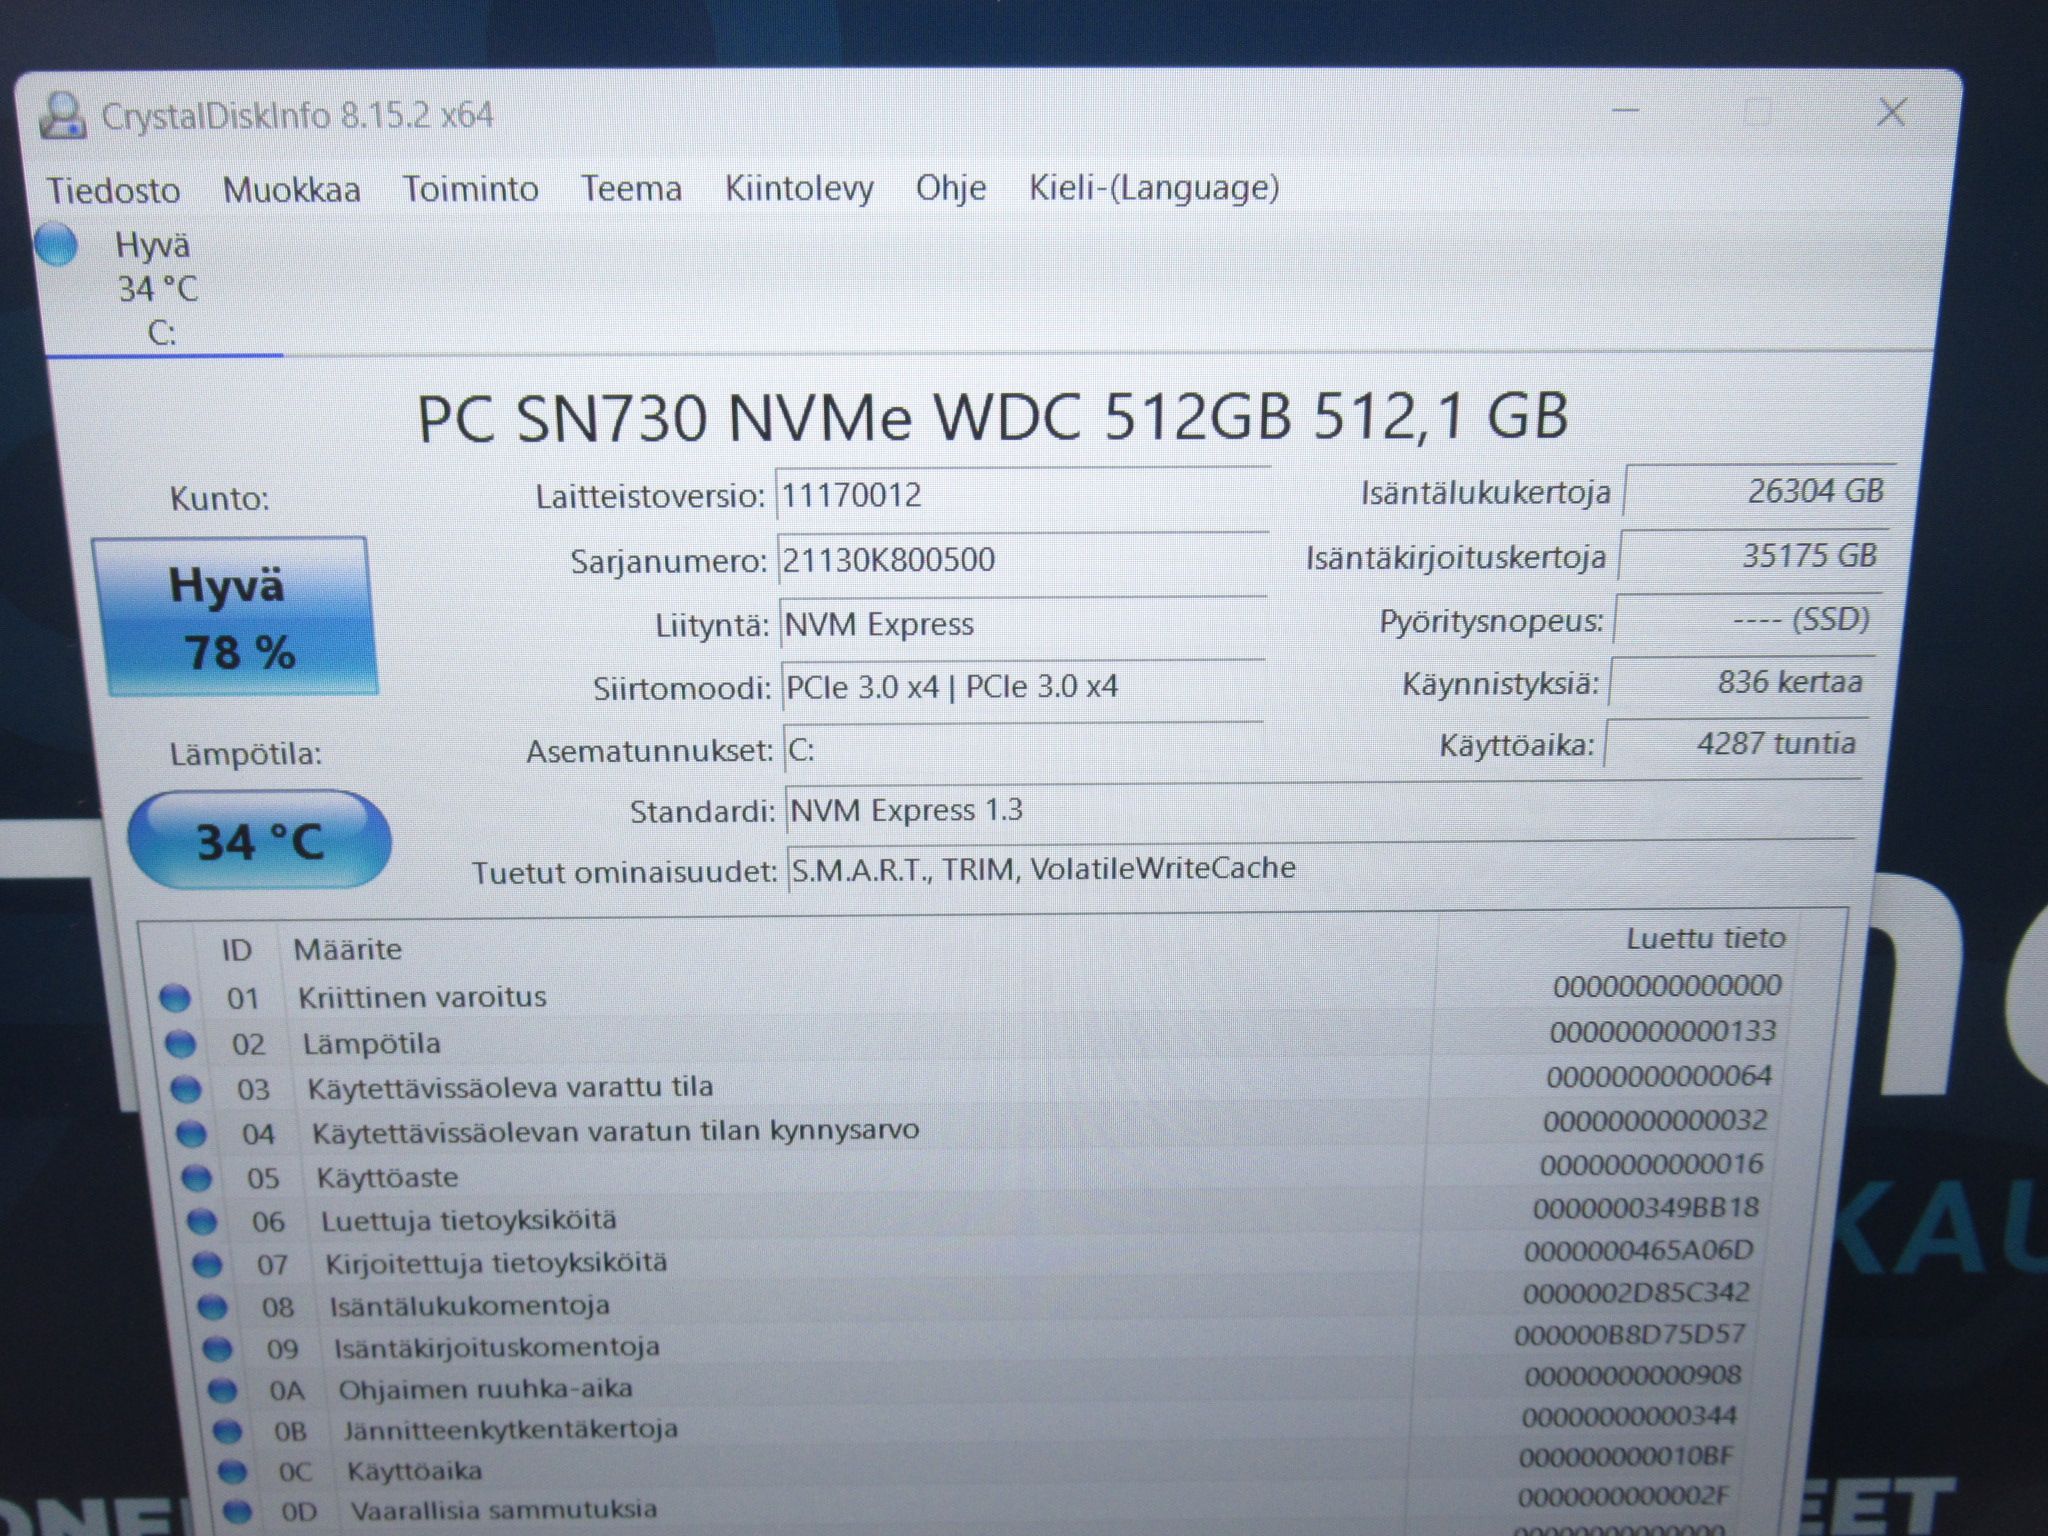Select the blue status orb for drive C:
Image resolution: width=2048 pixels, height=1536 pixels.
tap(56, 245)
